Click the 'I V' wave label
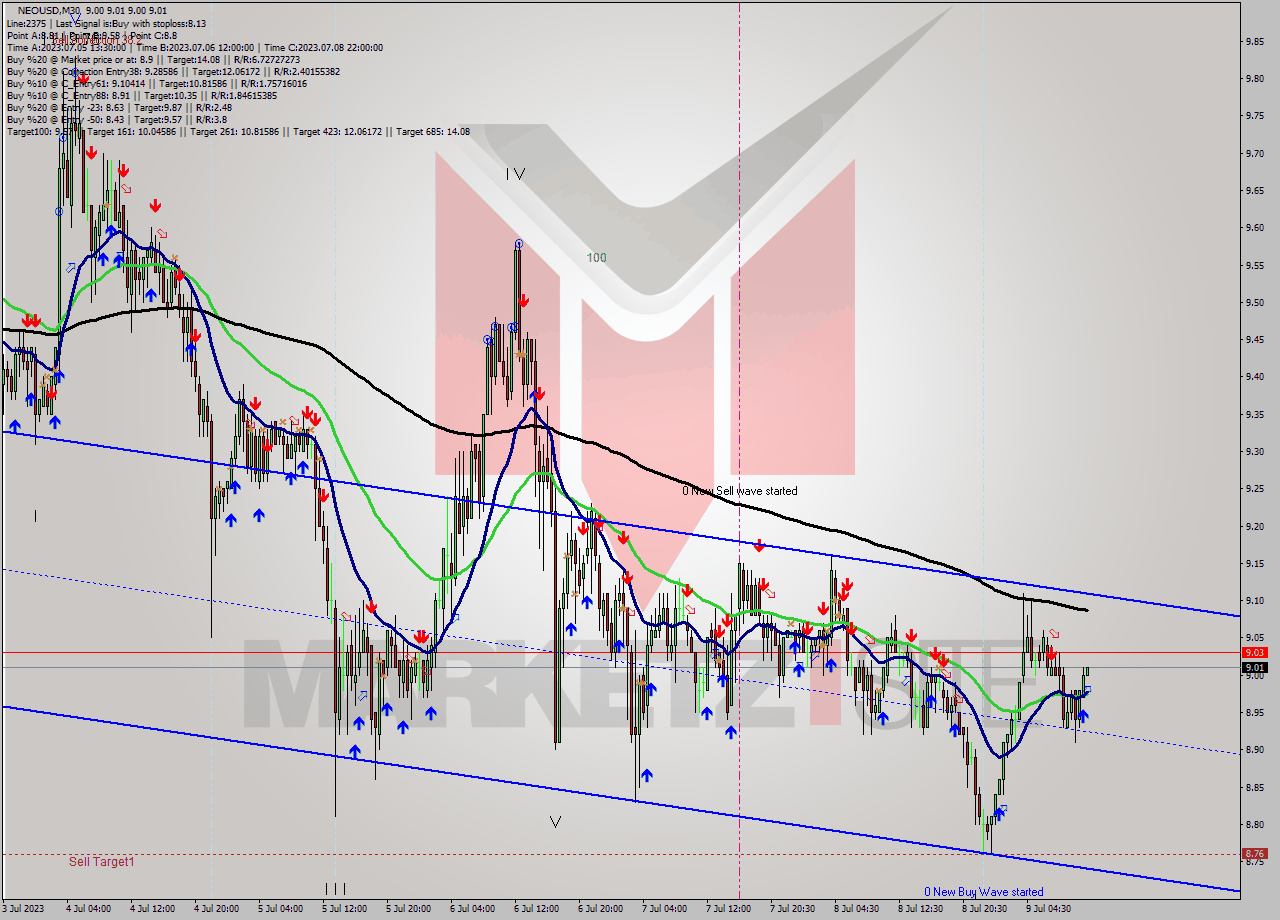Screen dimensions: 1280x920 pos(515,174)
